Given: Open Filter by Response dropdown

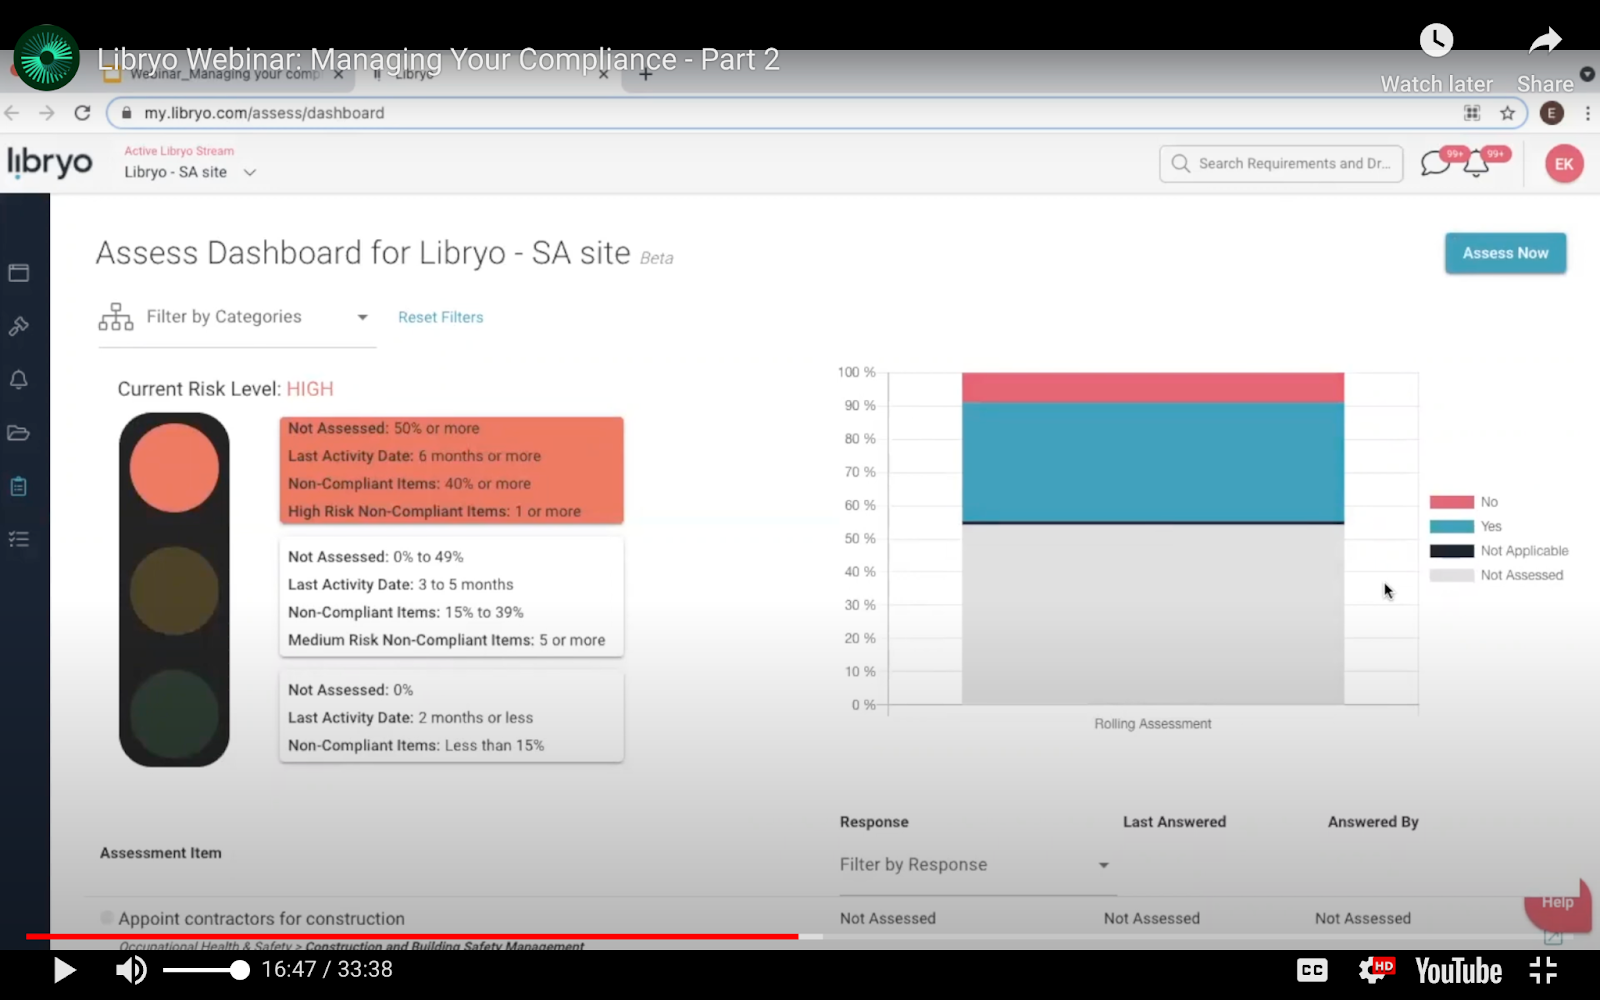Looking at the screenshot, I should tap(977, 865).
